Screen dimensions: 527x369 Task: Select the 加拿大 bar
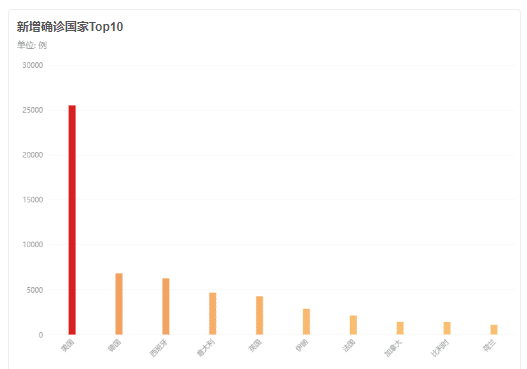point(400,328)
